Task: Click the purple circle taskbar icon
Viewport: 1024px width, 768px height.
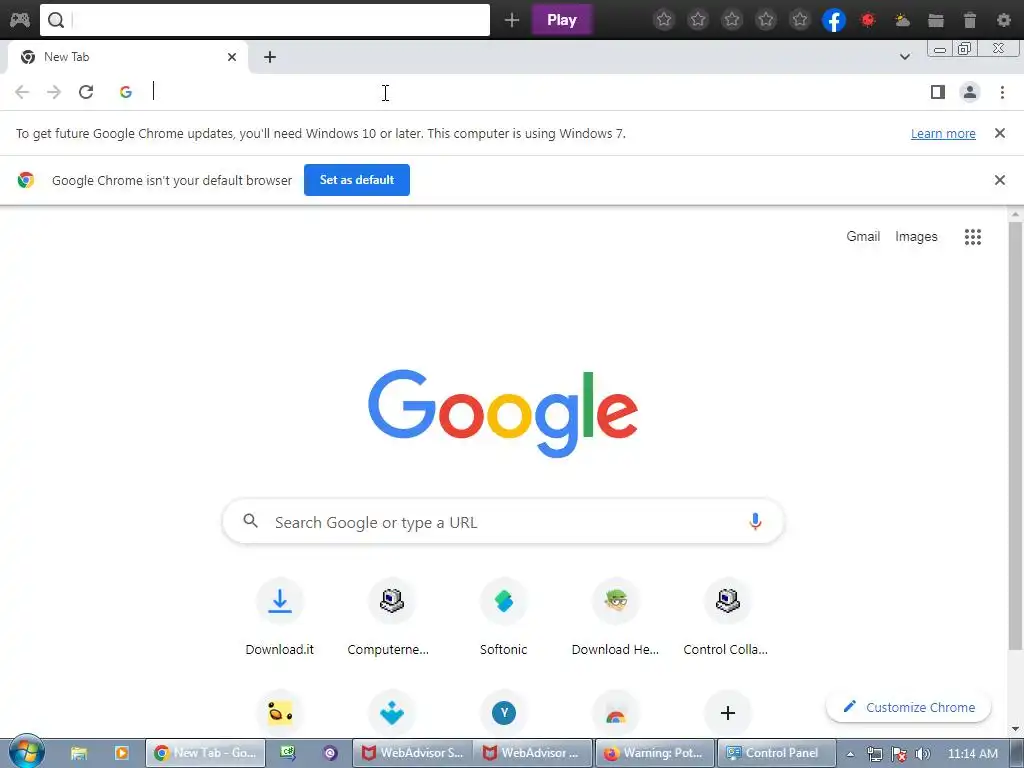Action: pos(330,753)
